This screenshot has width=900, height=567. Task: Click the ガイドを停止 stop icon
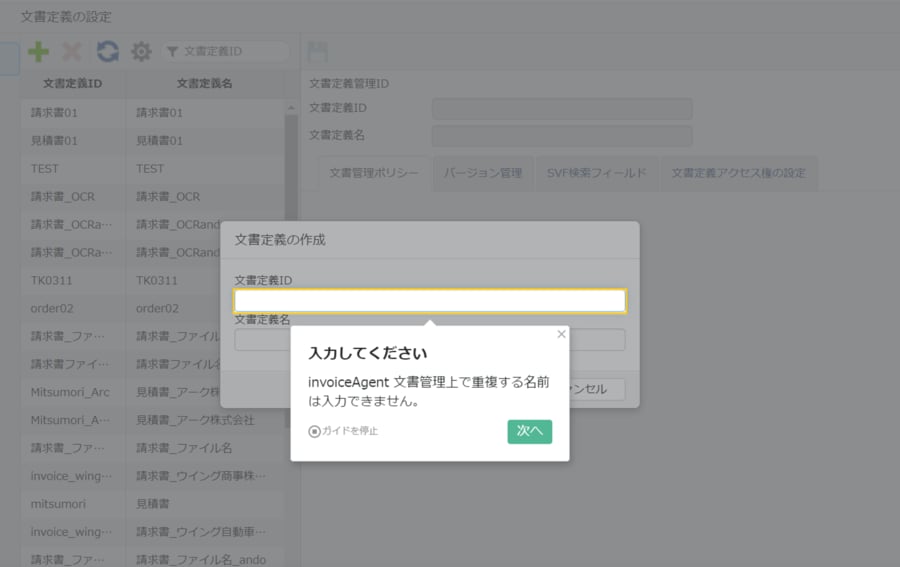click(x=315, y=431)
